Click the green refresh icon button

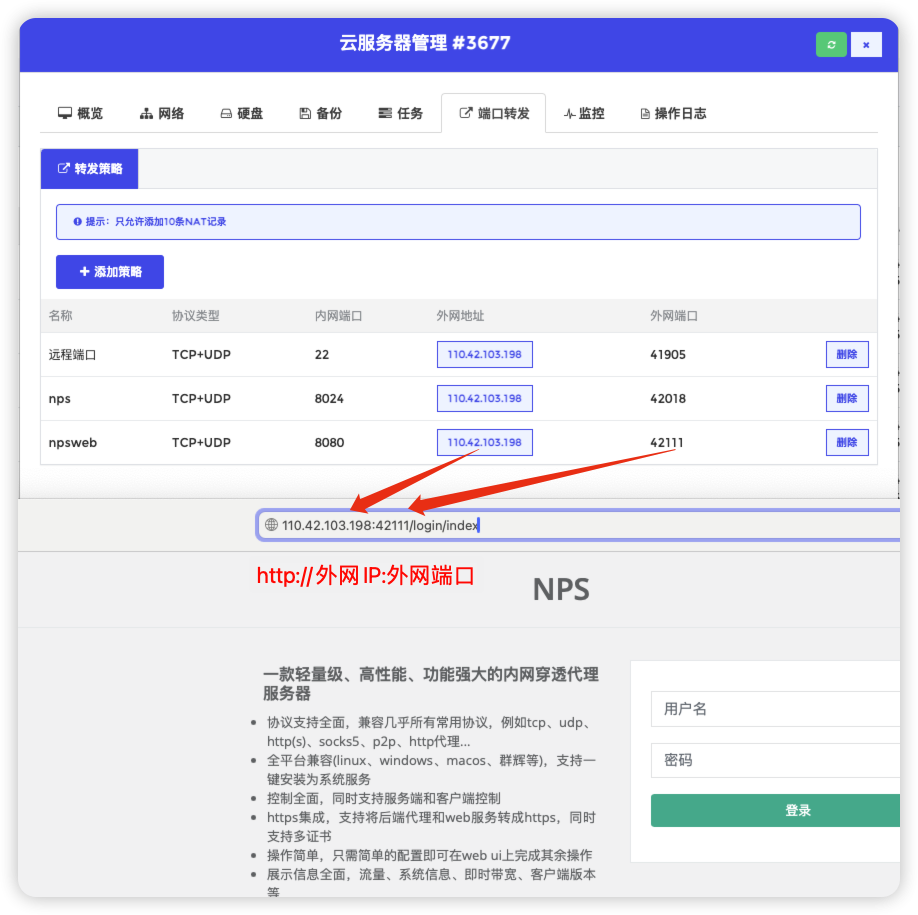coord(831,44)
